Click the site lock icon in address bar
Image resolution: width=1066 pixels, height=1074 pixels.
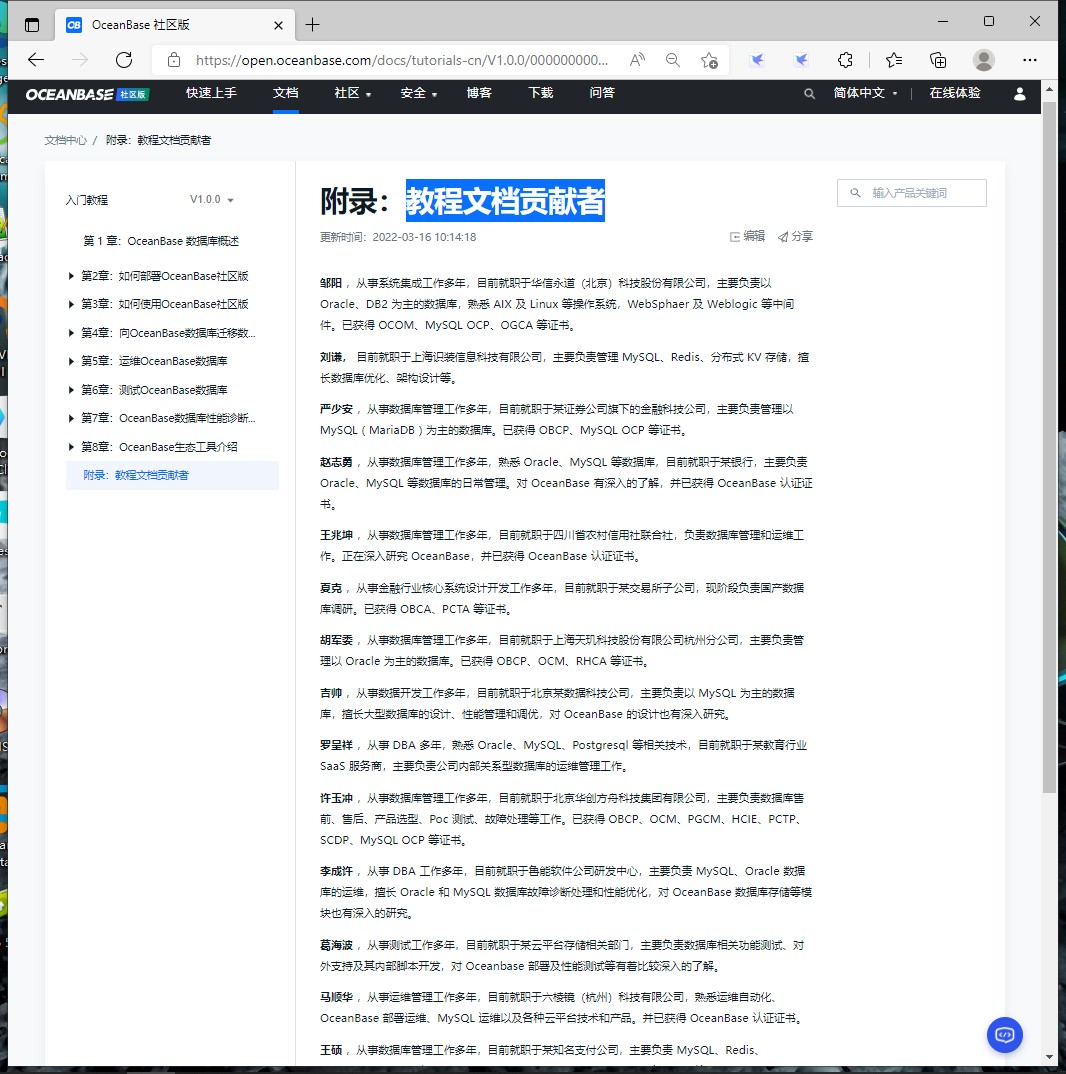pyautogui.click(x=174, y=60)
